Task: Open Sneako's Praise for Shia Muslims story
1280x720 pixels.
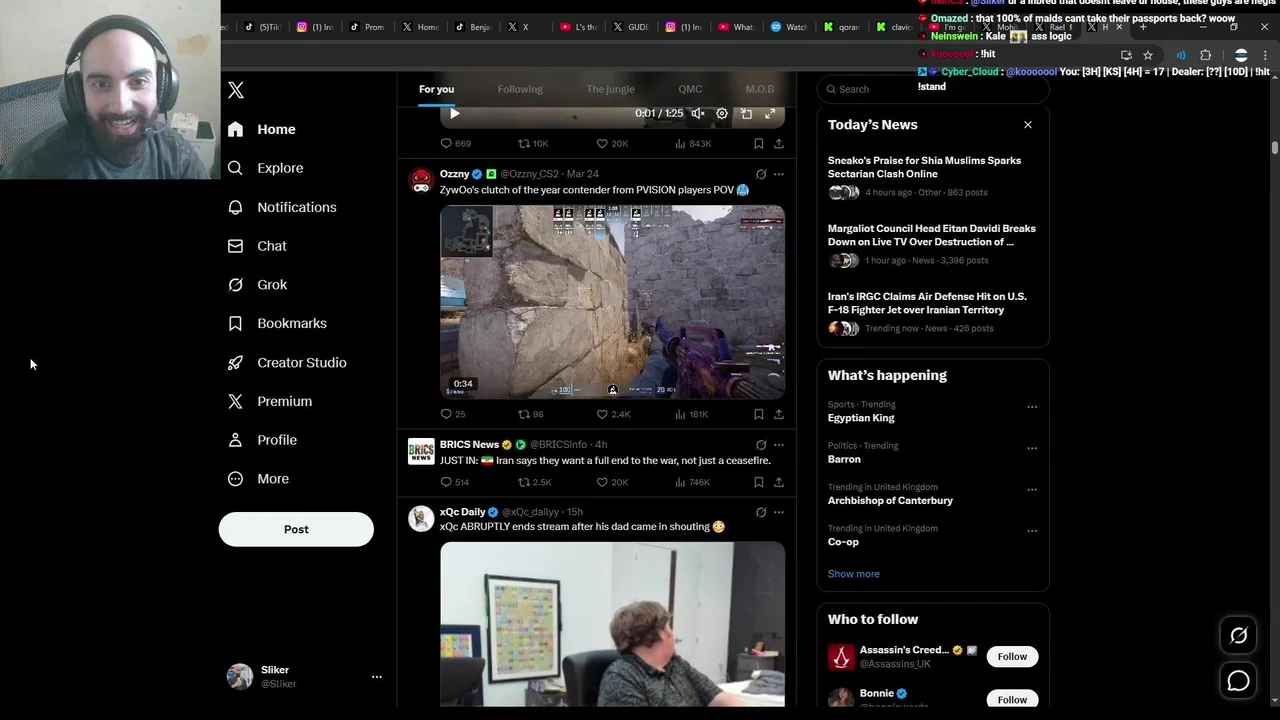Action: pos(932,175)
